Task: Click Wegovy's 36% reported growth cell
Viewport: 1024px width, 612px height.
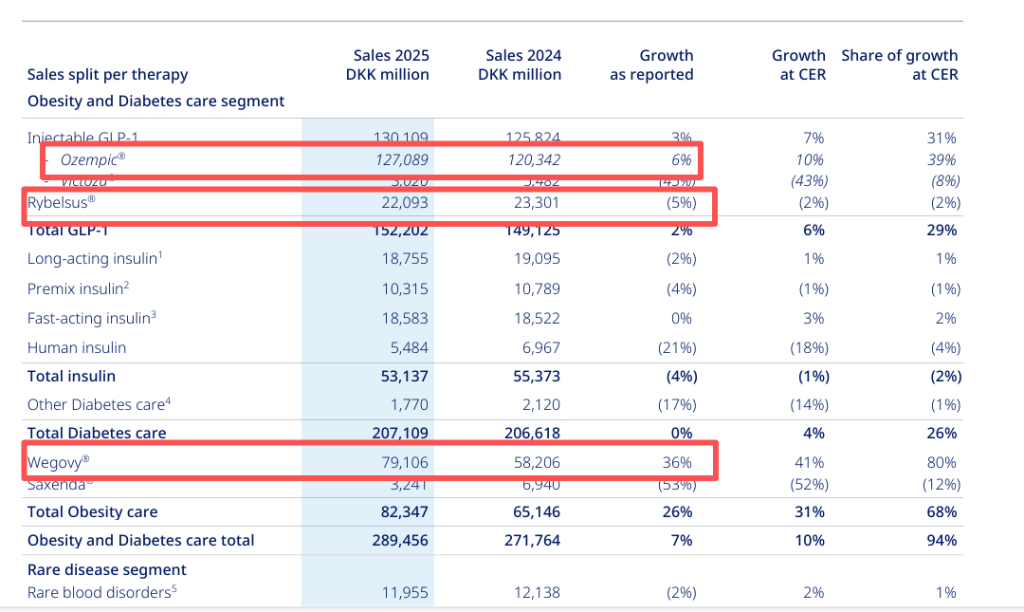Action: coord(678,462)
